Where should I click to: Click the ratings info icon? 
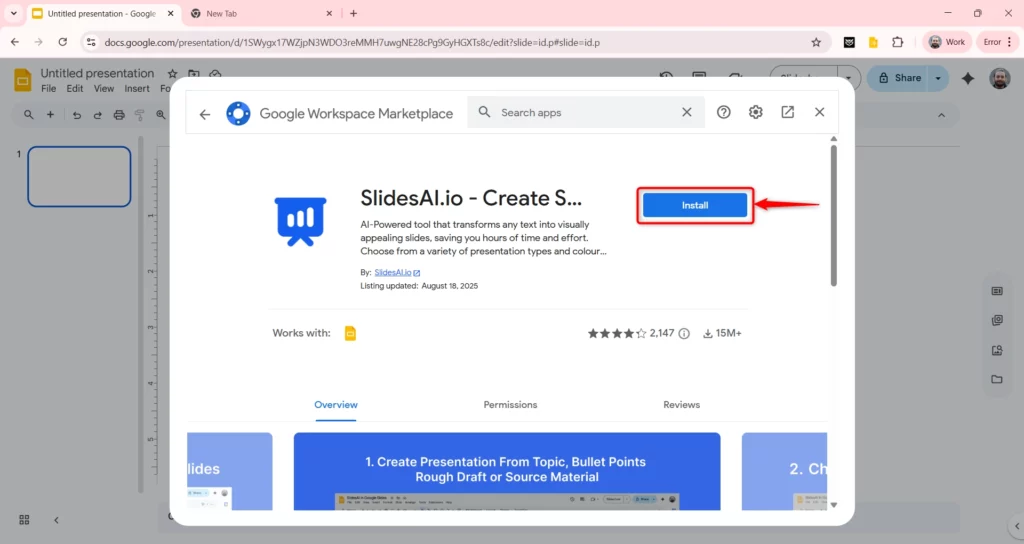[x=684, y=333]
